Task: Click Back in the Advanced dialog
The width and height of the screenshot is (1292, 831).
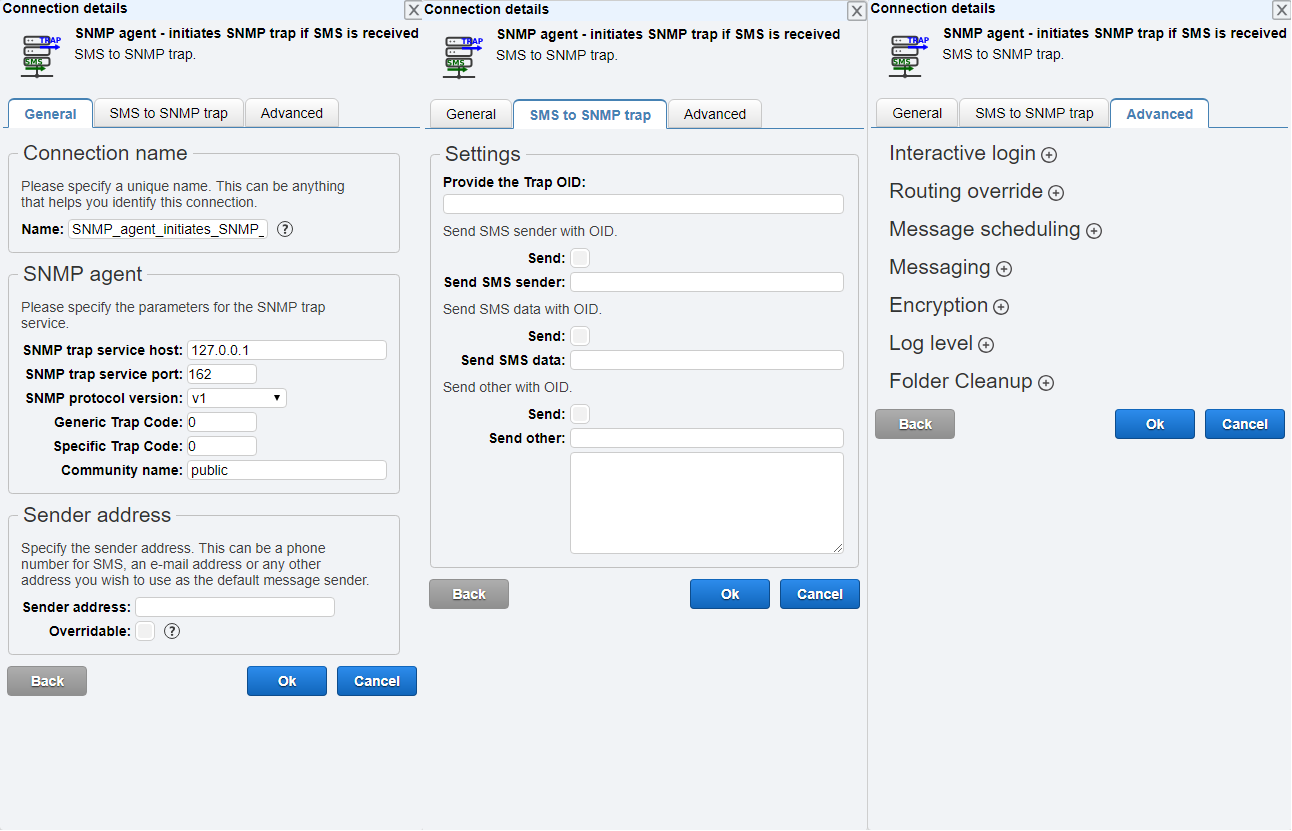Action: (x=913, y=423)
